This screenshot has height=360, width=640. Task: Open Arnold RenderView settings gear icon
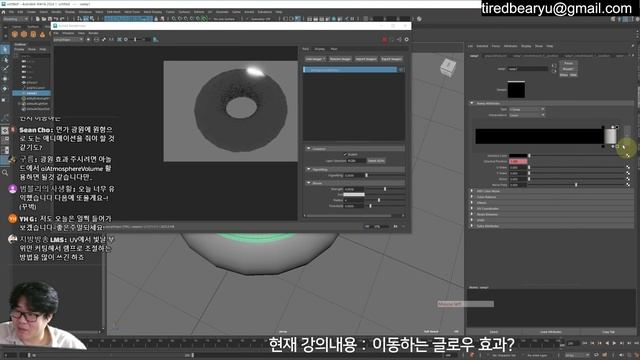coord(407,40)
